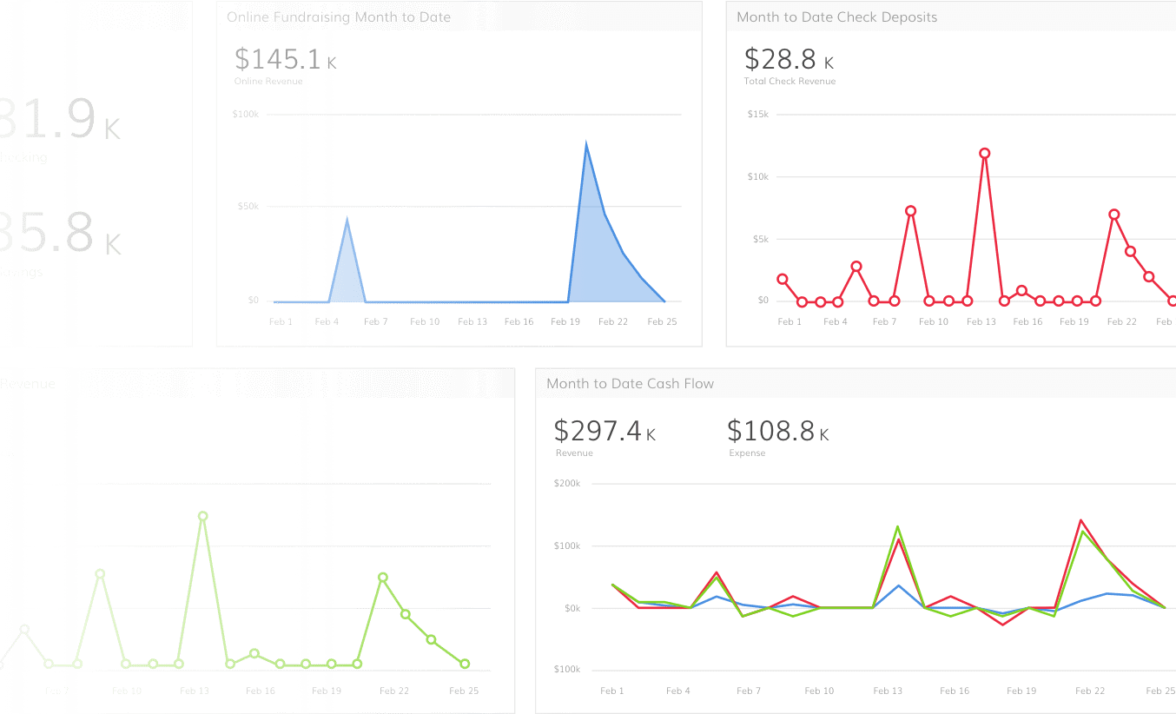Click the green data point above Feb 22 label
The height and width of the screenshot is (714, 1176).
pyautogui.click(x=382, y=577)
